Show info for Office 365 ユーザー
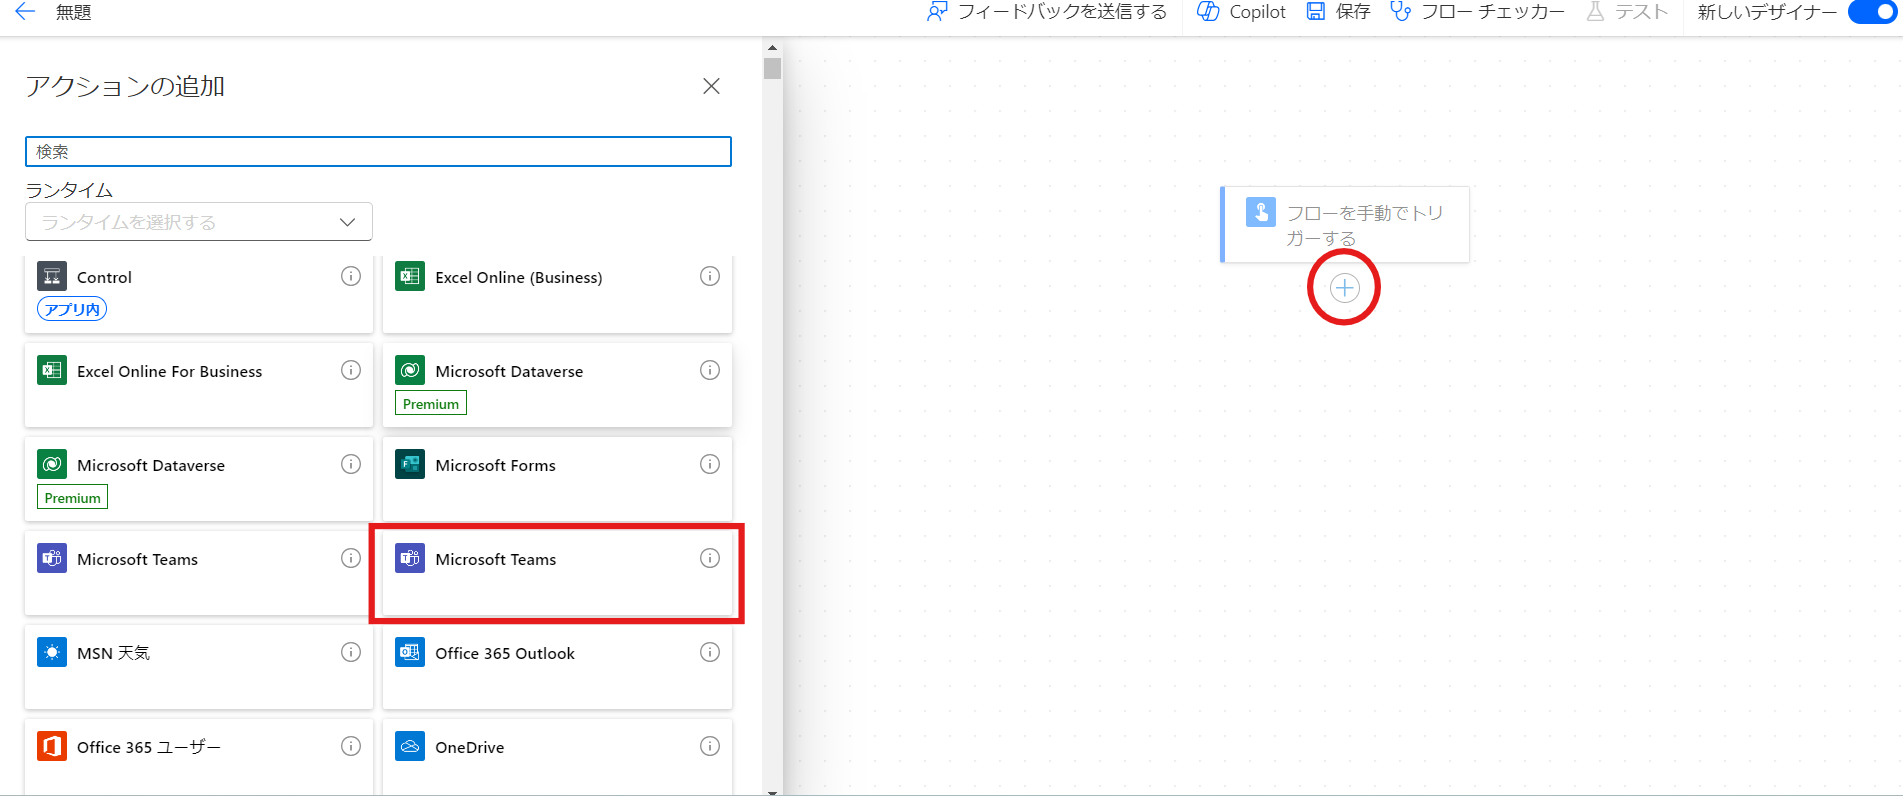Image resolution: width=1903 pixels, height=796 pixels. 351,746
